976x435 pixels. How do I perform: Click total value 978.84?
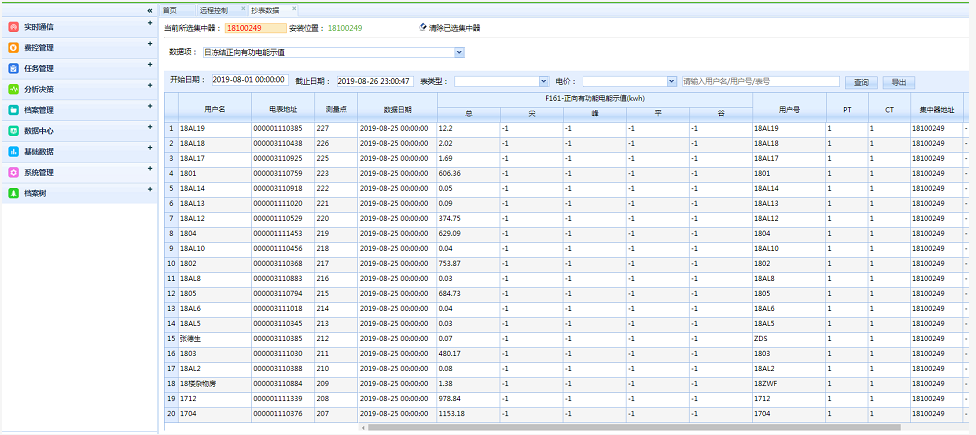[468, 398]
